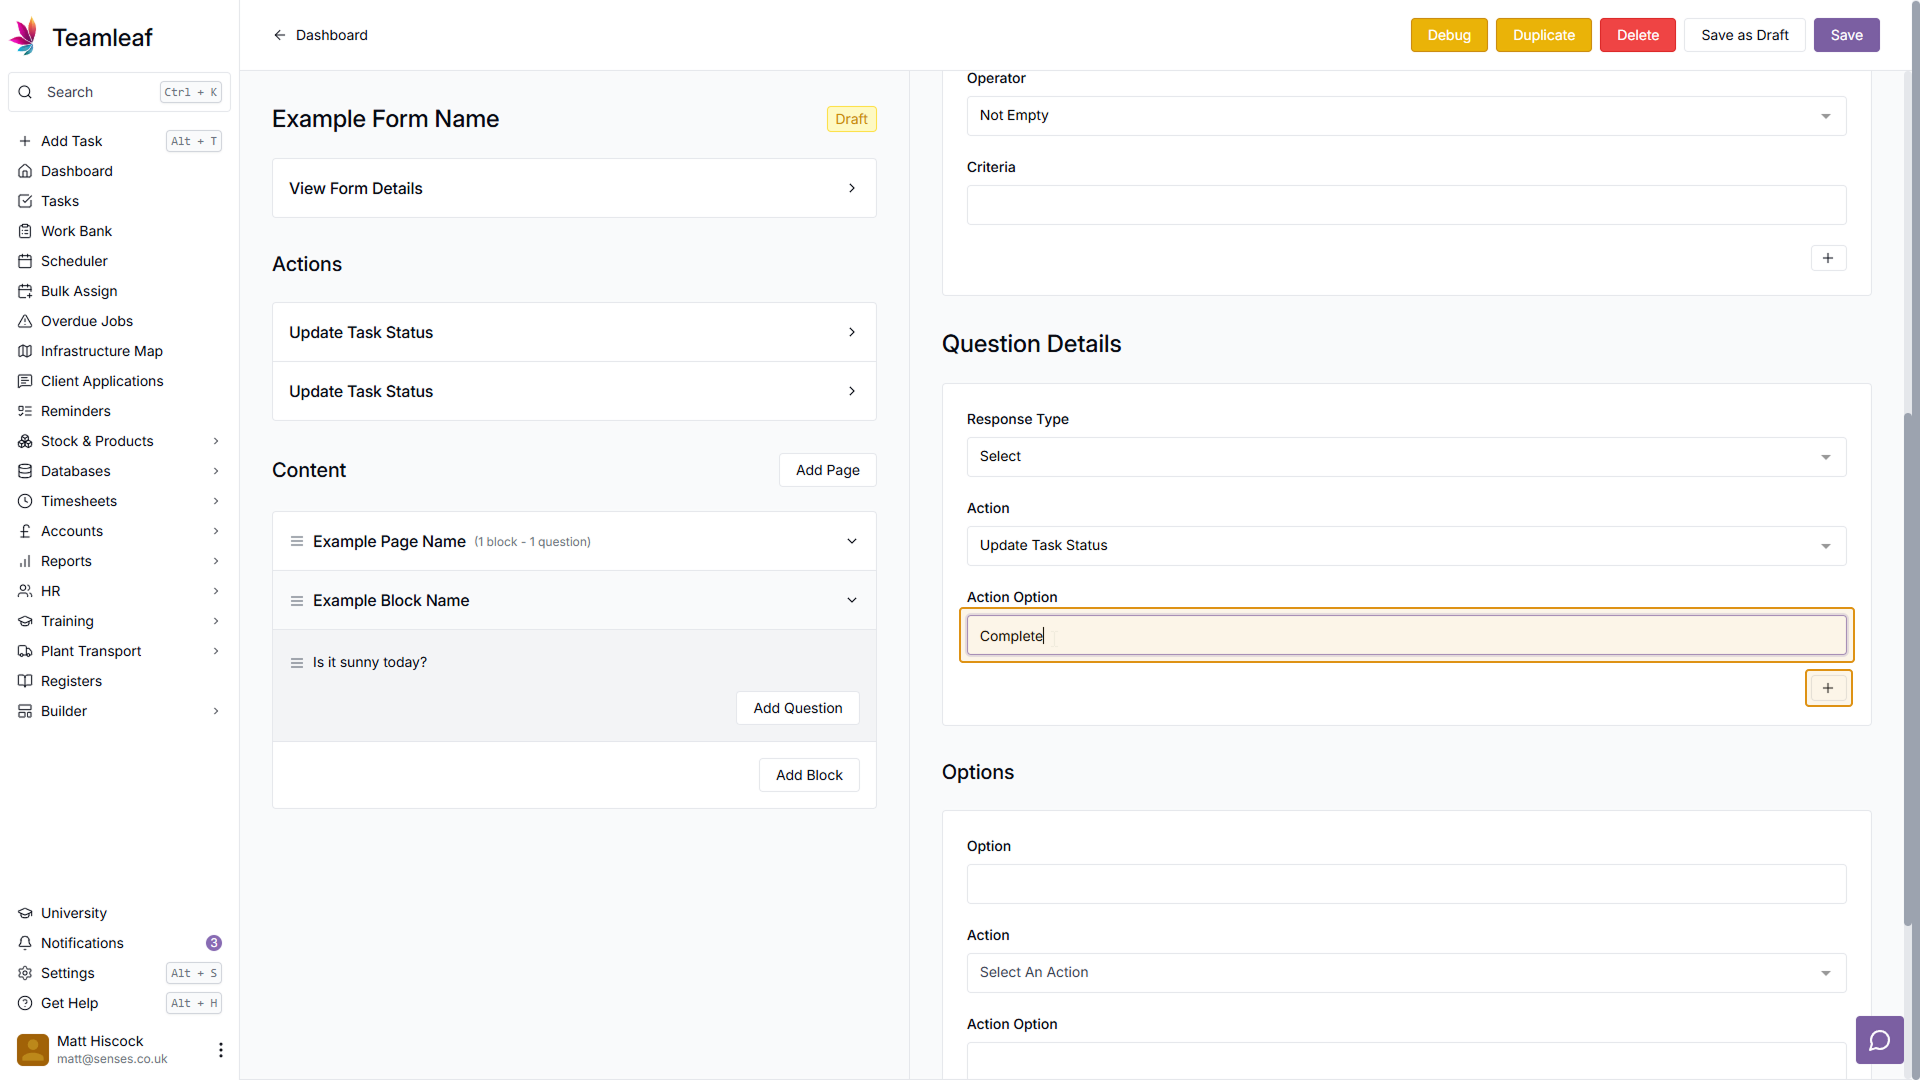This screenshot has width=1920, height=1080.
Task: Click the chat support bubble icon
Action: click(1879, 1041)
